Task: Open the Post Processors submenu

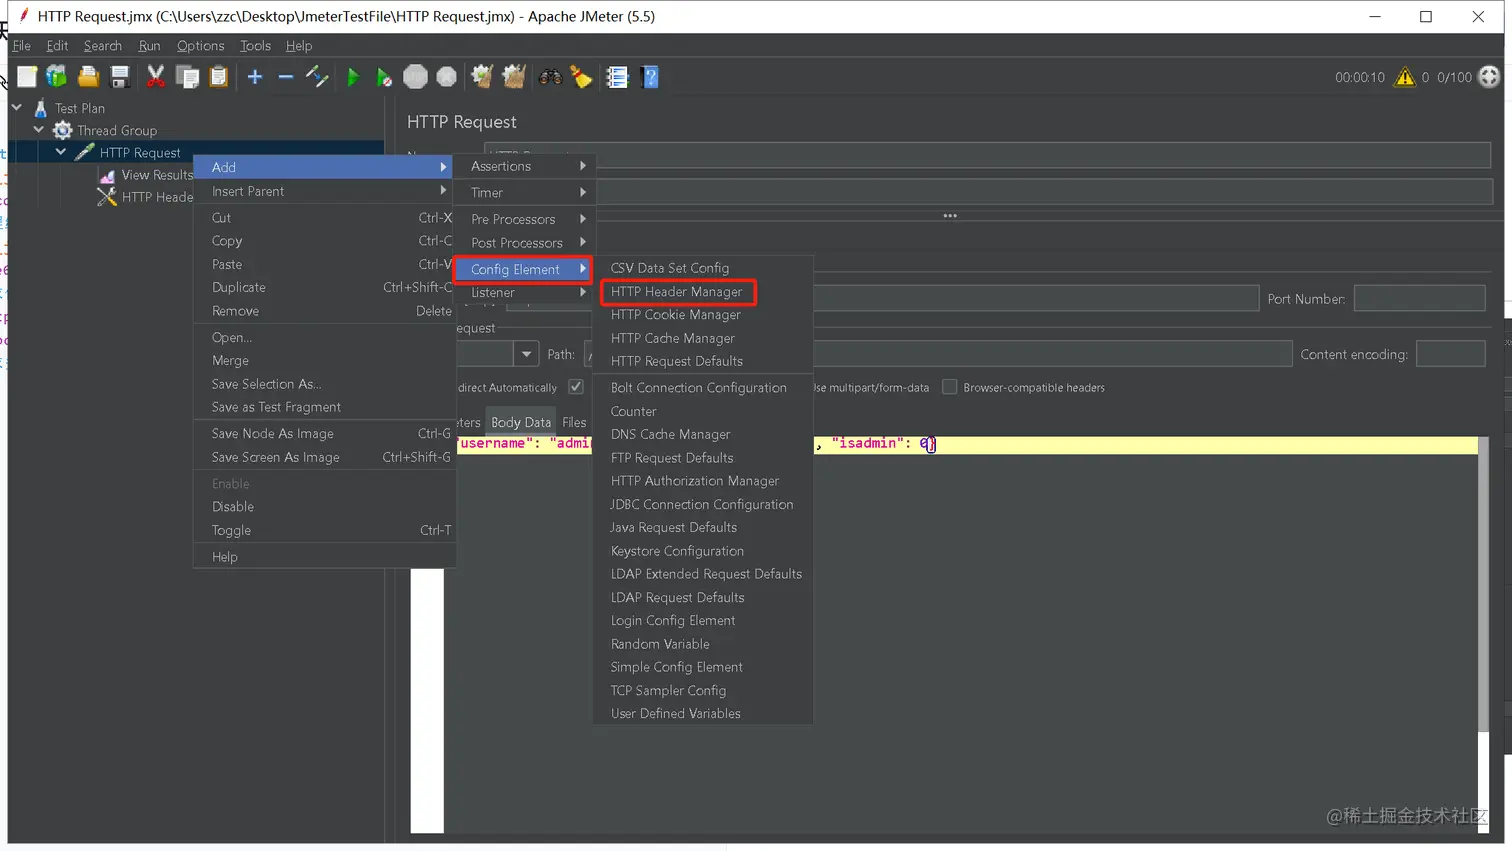Action: click(525, 243)
